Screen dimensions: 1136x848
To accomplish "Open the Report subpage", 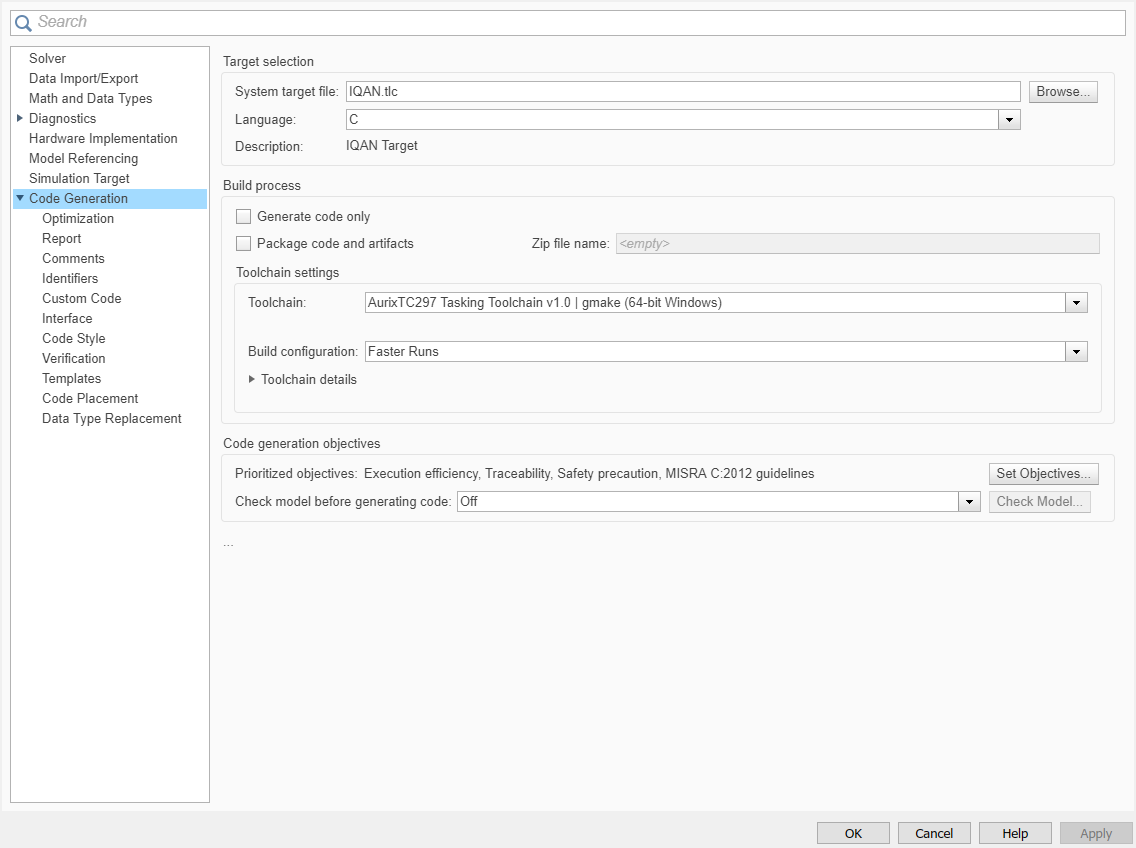I will 62,238.
